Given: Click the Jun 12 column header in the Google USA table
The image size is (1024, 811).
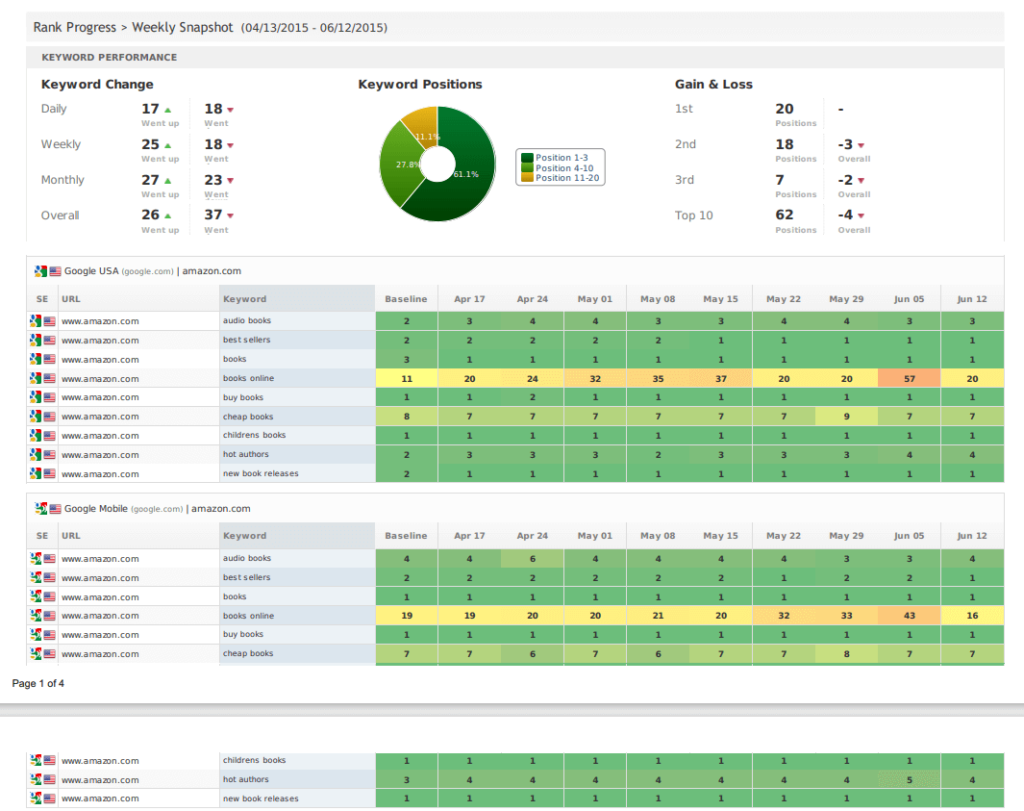Looking at the screenshot, I should click(x=972, y=298).
